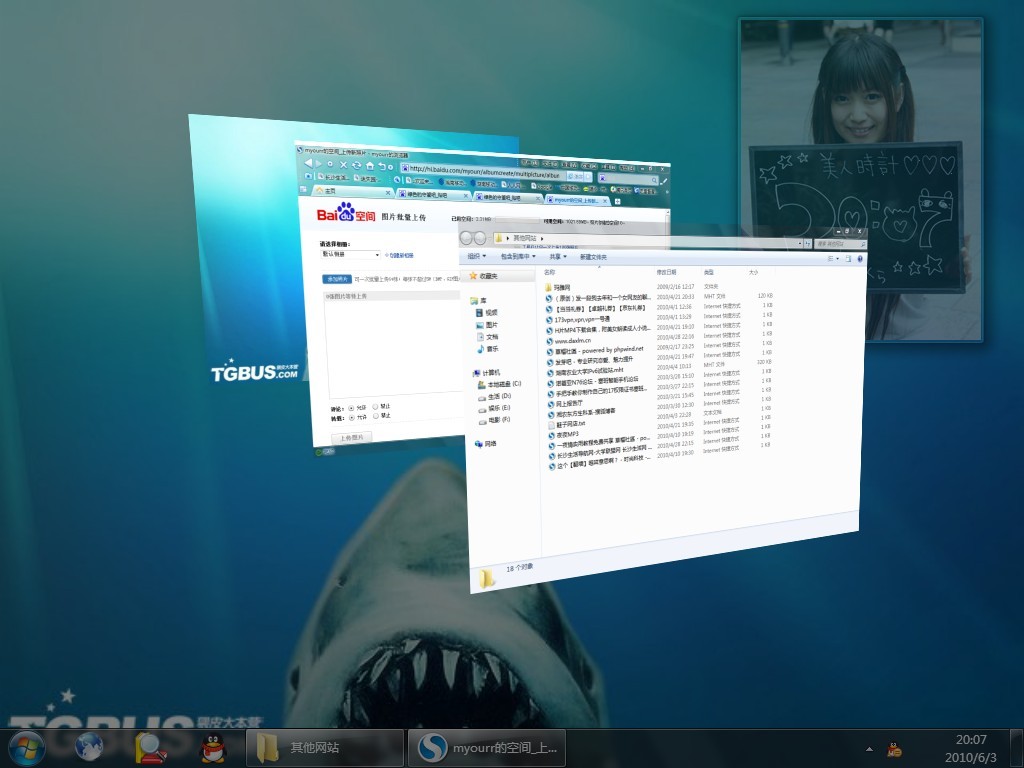Switch to the myourr的空间 taskbar button
The image size is (1024, 768).
pyautogui.click(x=487, y=747)
